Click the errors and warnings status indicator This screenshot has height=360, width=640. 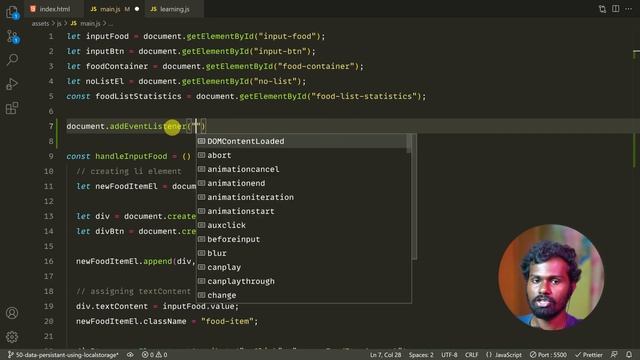154,355
